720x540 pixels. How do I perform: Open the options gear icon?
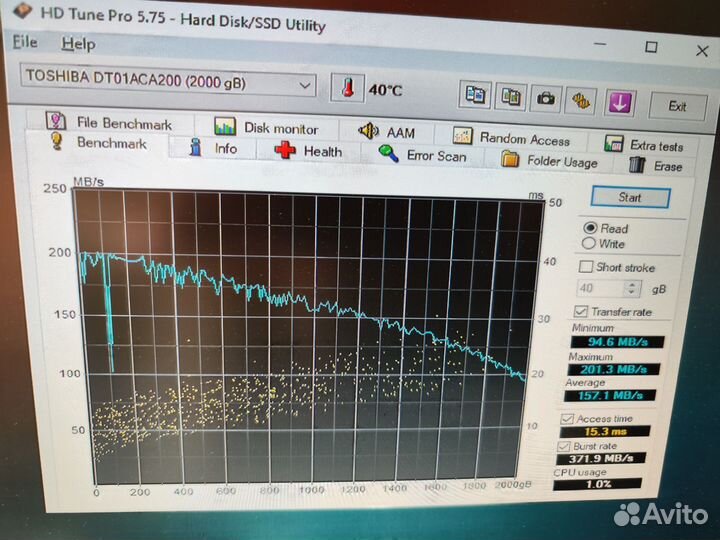coord(581,101)
